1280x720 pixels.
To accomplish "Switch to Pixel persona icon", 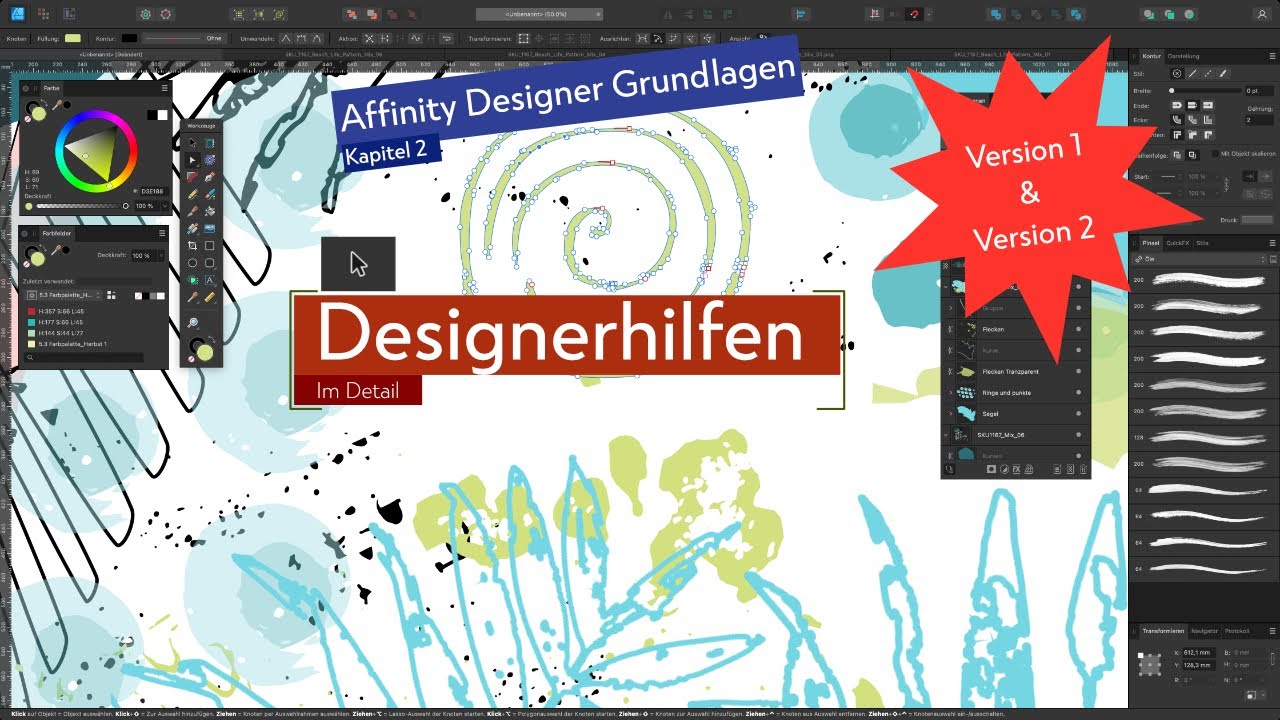I will tap(44, 14).
